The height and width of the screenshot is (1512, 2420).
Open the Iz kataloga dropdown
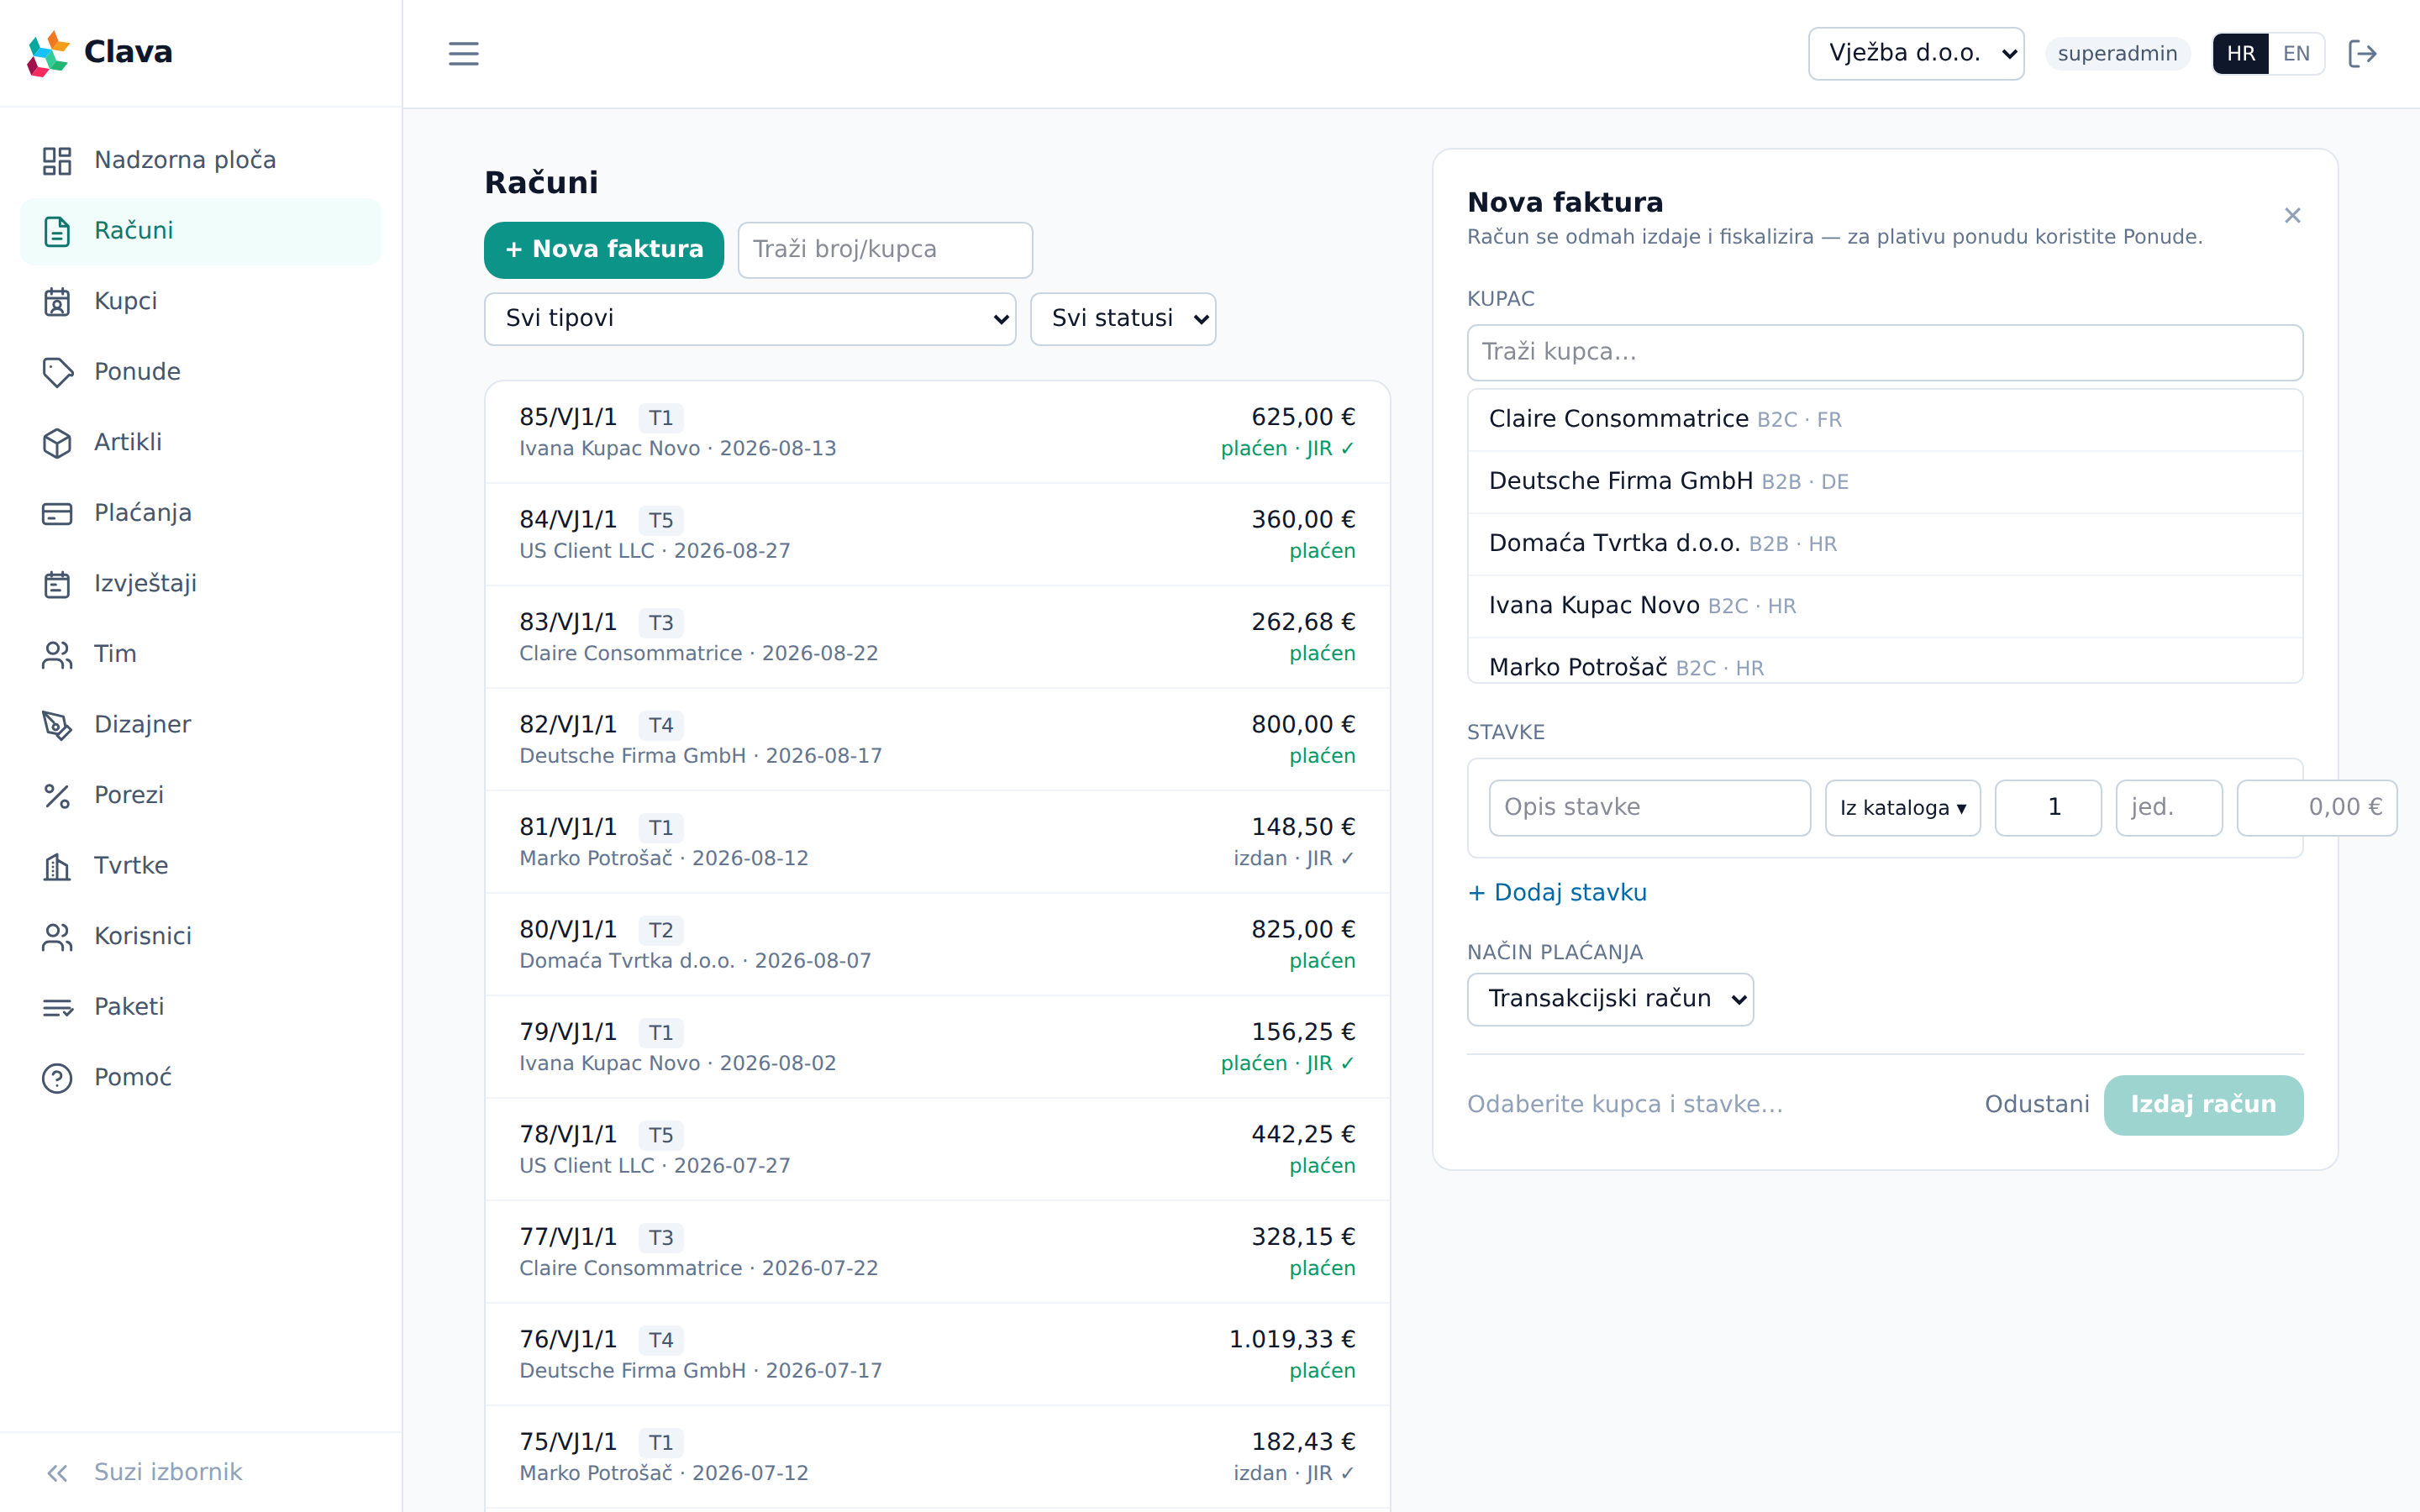click(1902, 807)
